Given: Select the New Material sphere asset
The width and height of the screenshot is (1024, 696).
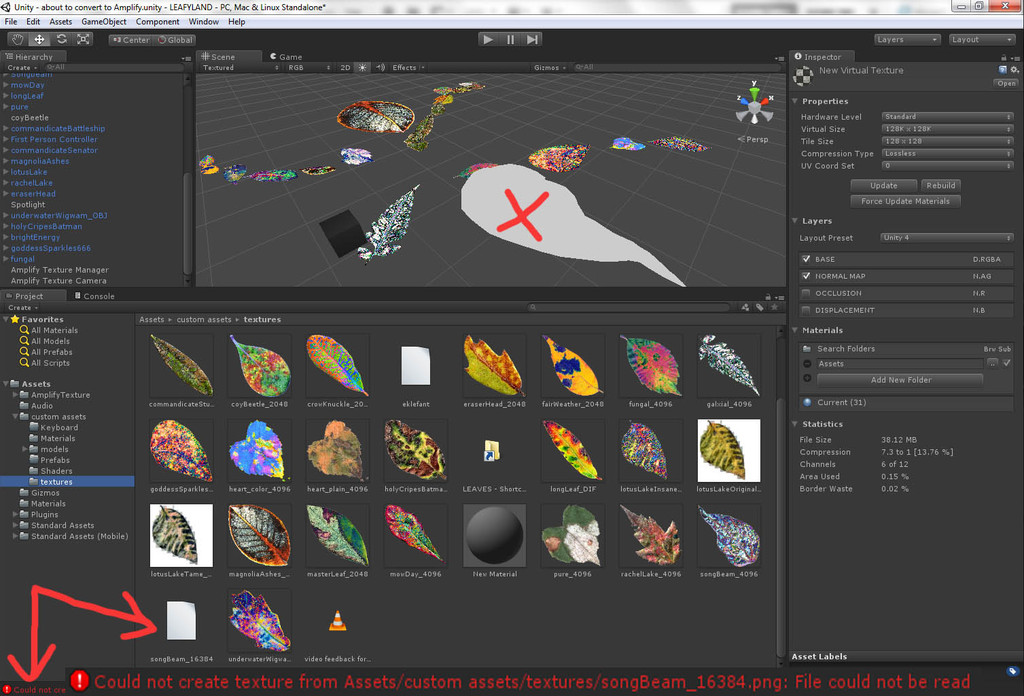Looking at the screenshot, I should click(x=494, y=535).
